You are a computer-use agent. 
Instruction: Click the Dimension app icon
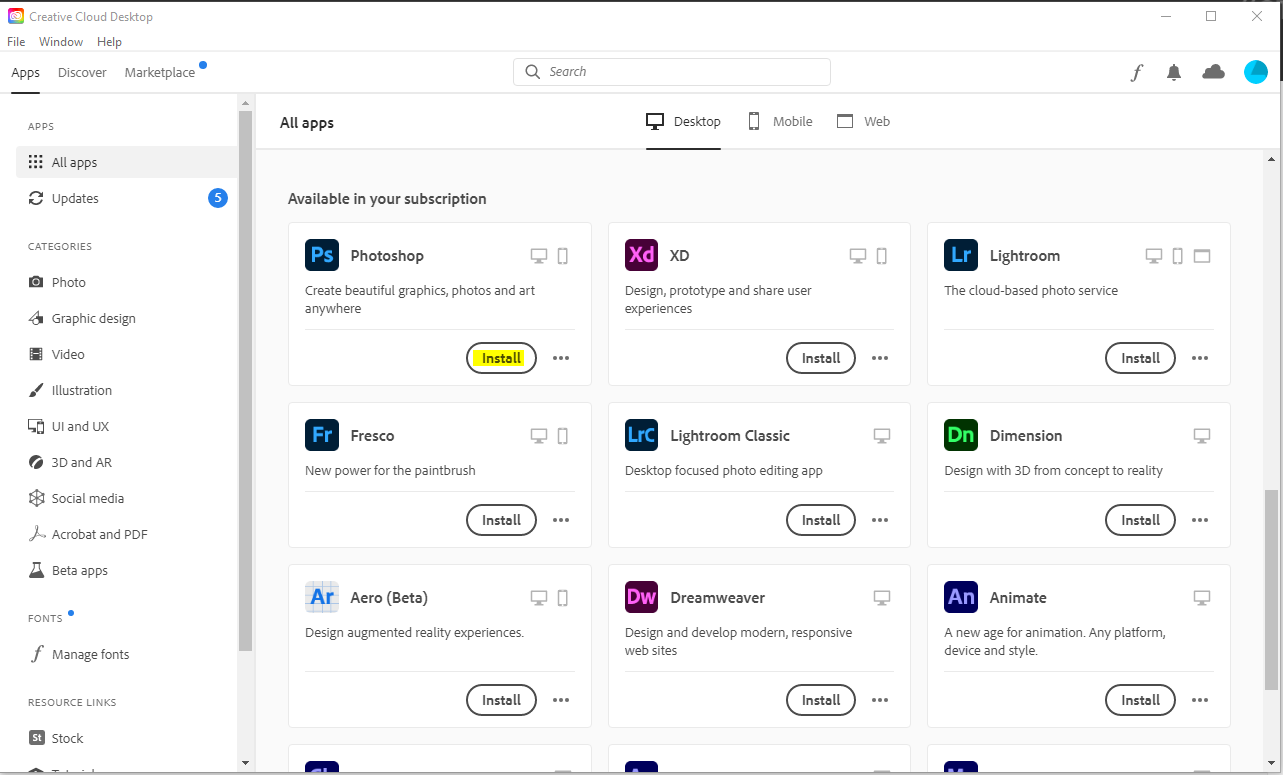pyautogui.click(x=961, y=435)
